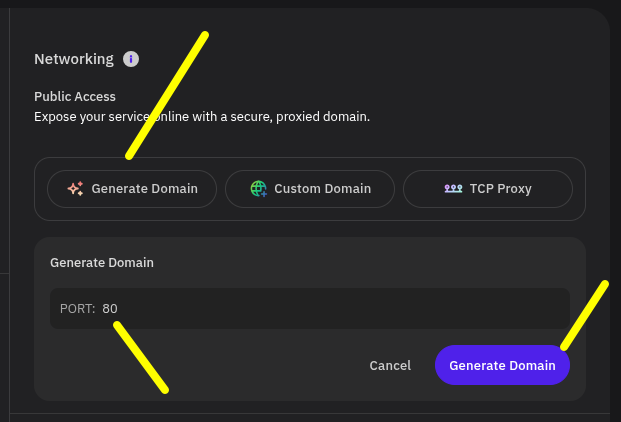Click the 'Custom Domain' text label
This screenshot has height=422, width=621.
323,189
